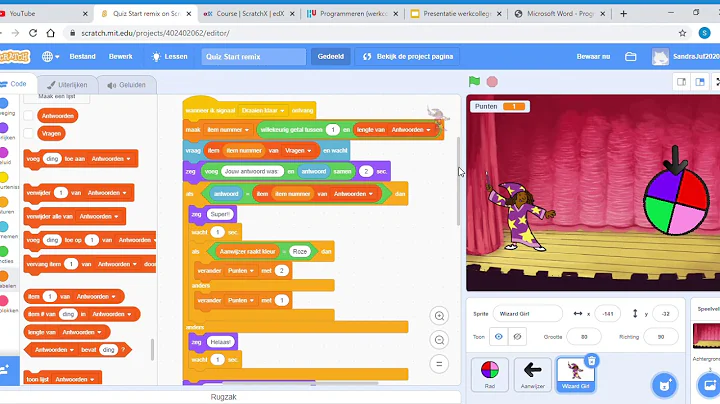Bookmark this page with the star icon

click(682, 33)
